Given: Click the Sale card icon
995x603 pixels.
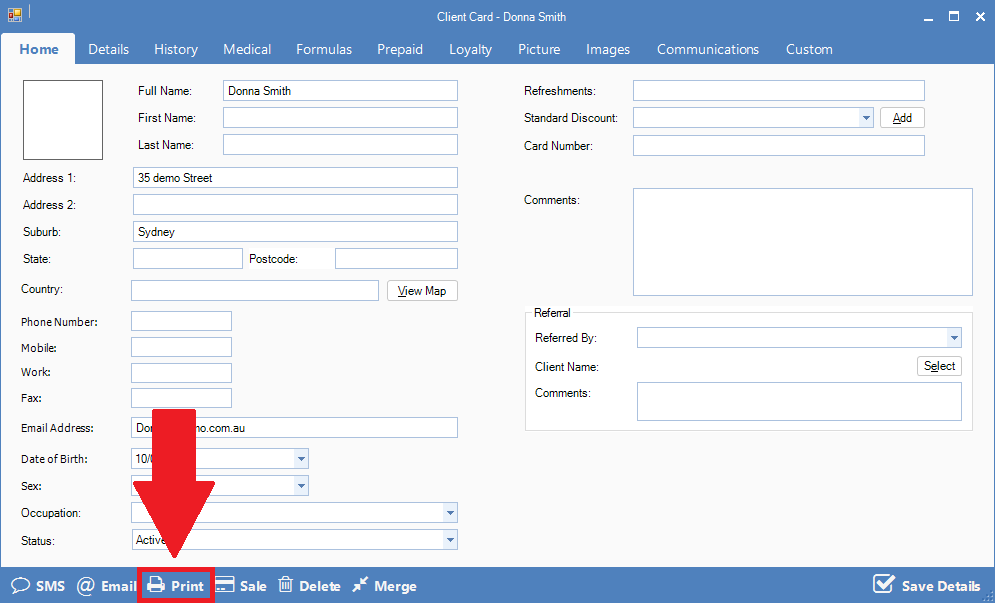Looking at the screenshot, I should pos(225,586).
